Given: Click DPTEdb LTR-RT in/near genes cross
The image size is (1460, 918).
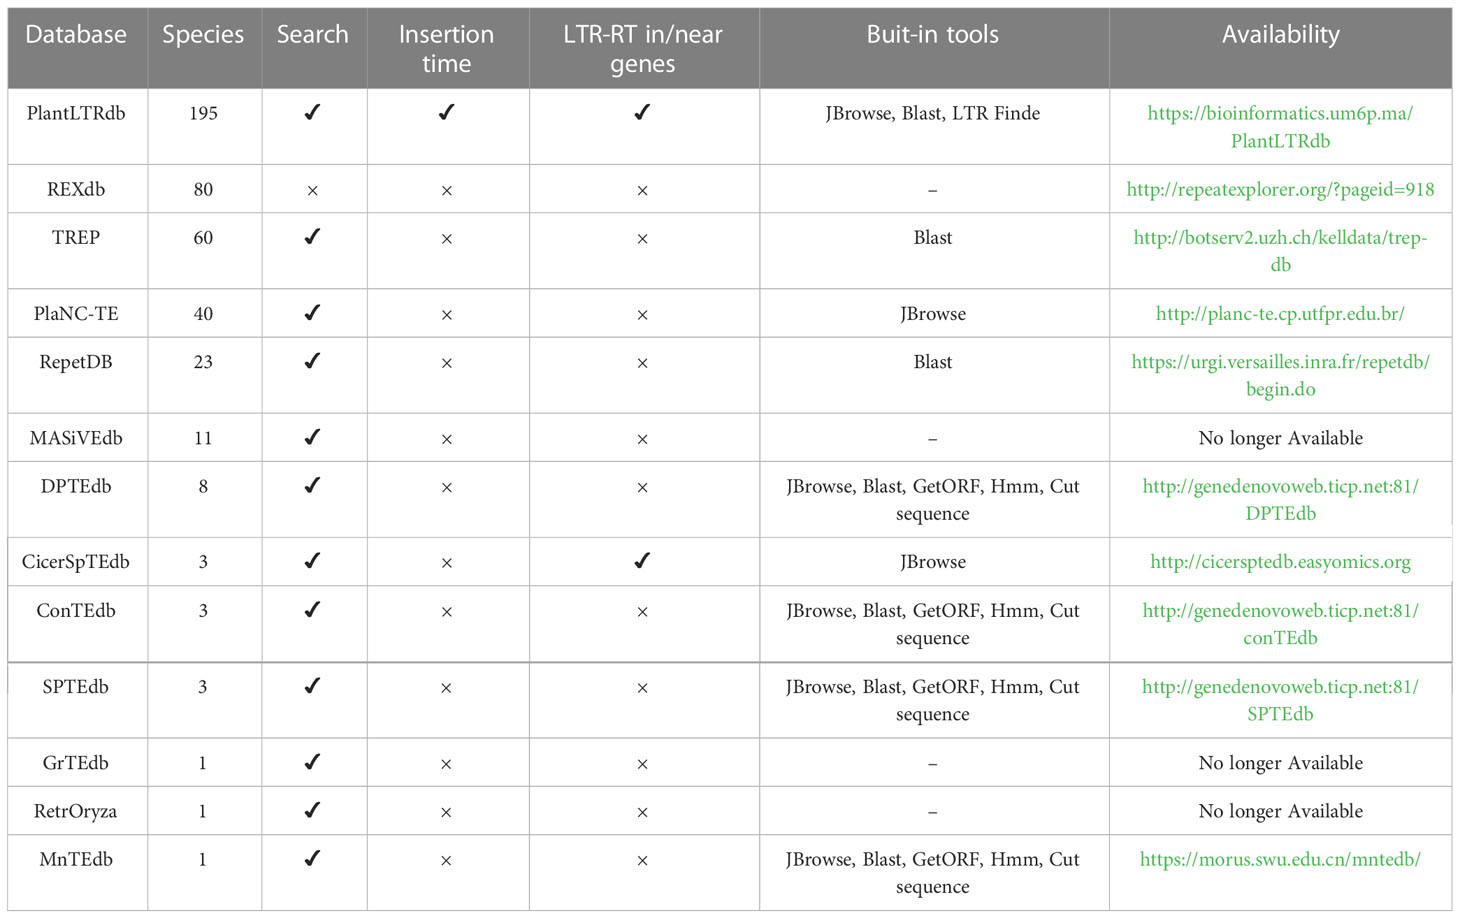Looking at the screenshot, I should click(642, 488).
